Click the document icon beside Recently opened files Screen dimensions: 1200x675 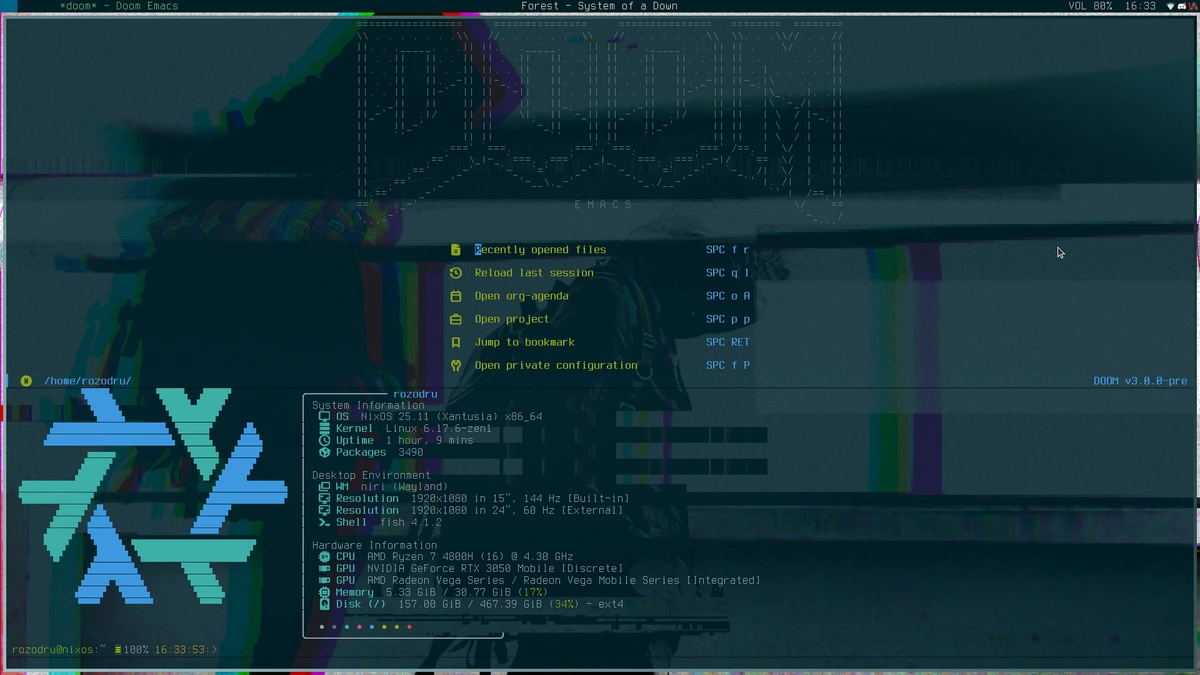457,249
